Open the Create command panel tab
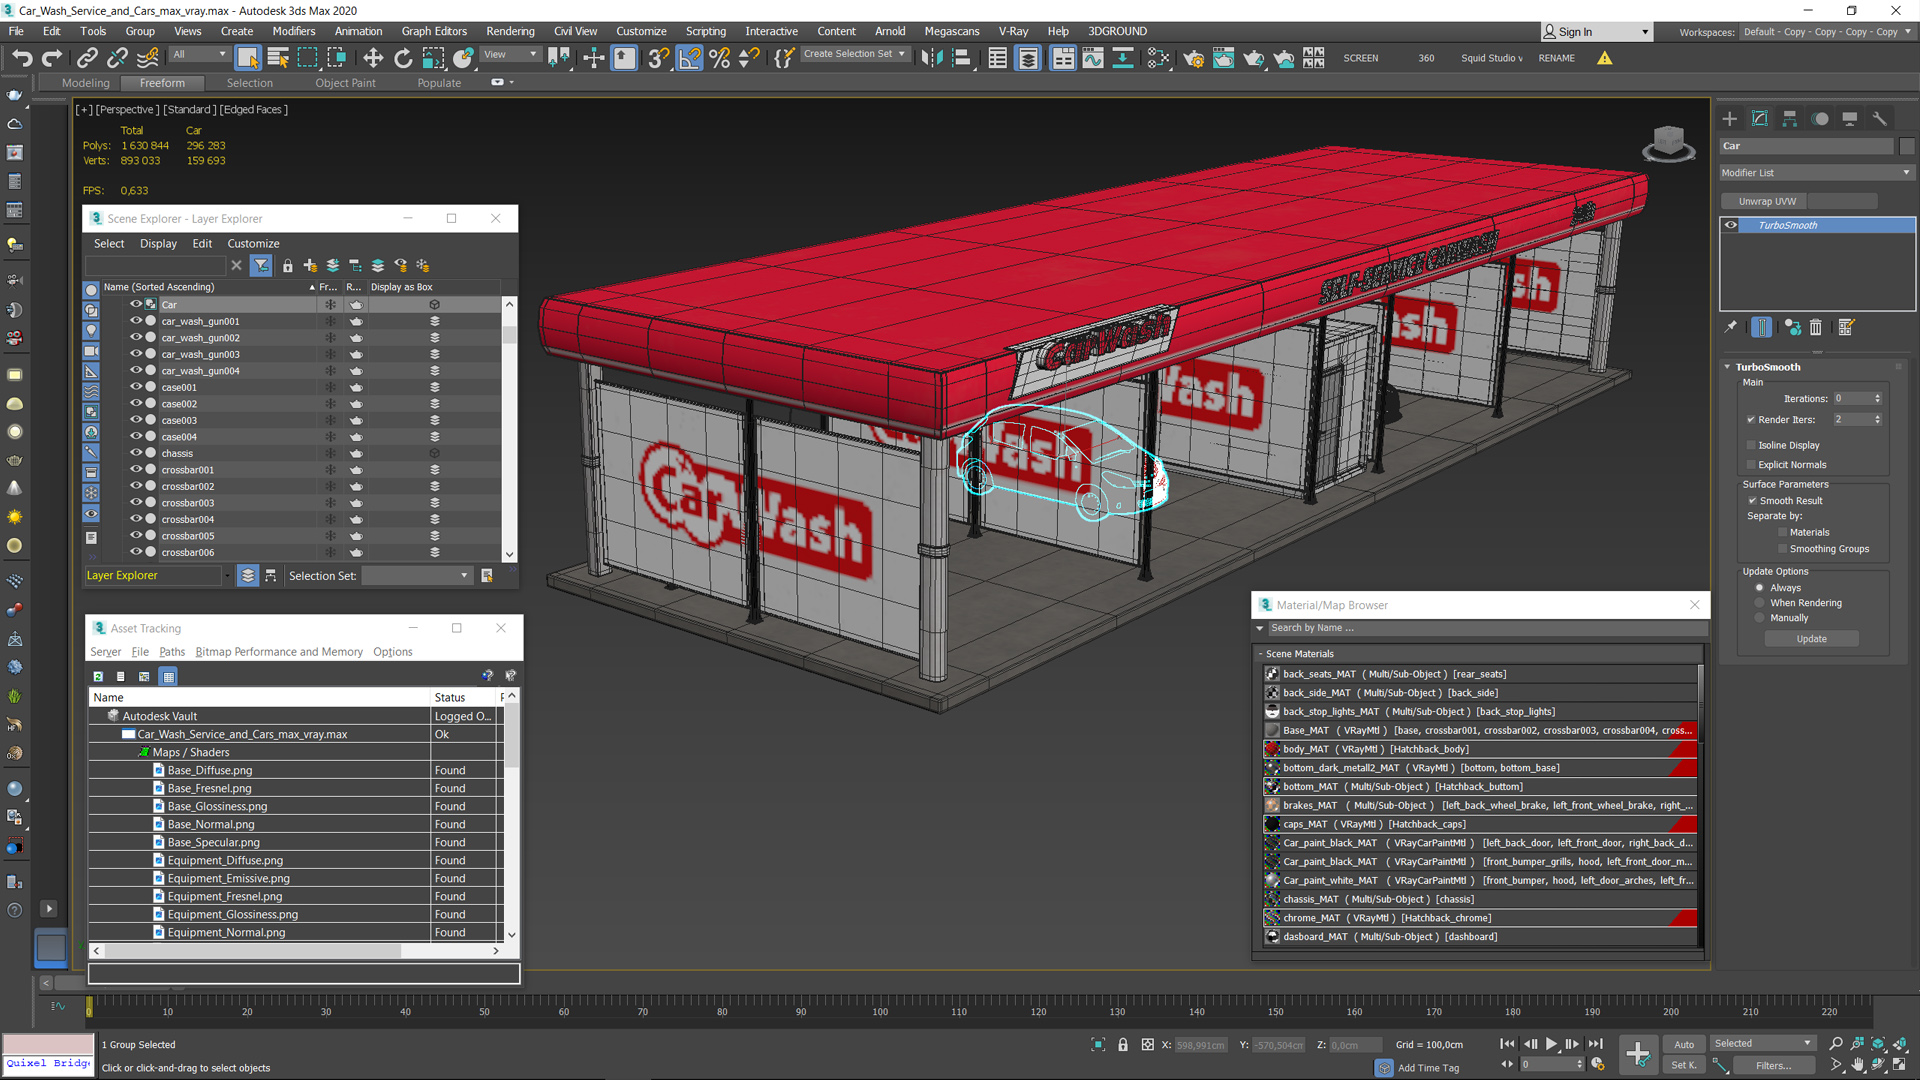Viewport: 1920px width, 1080px height. (x=1730, y=118)
